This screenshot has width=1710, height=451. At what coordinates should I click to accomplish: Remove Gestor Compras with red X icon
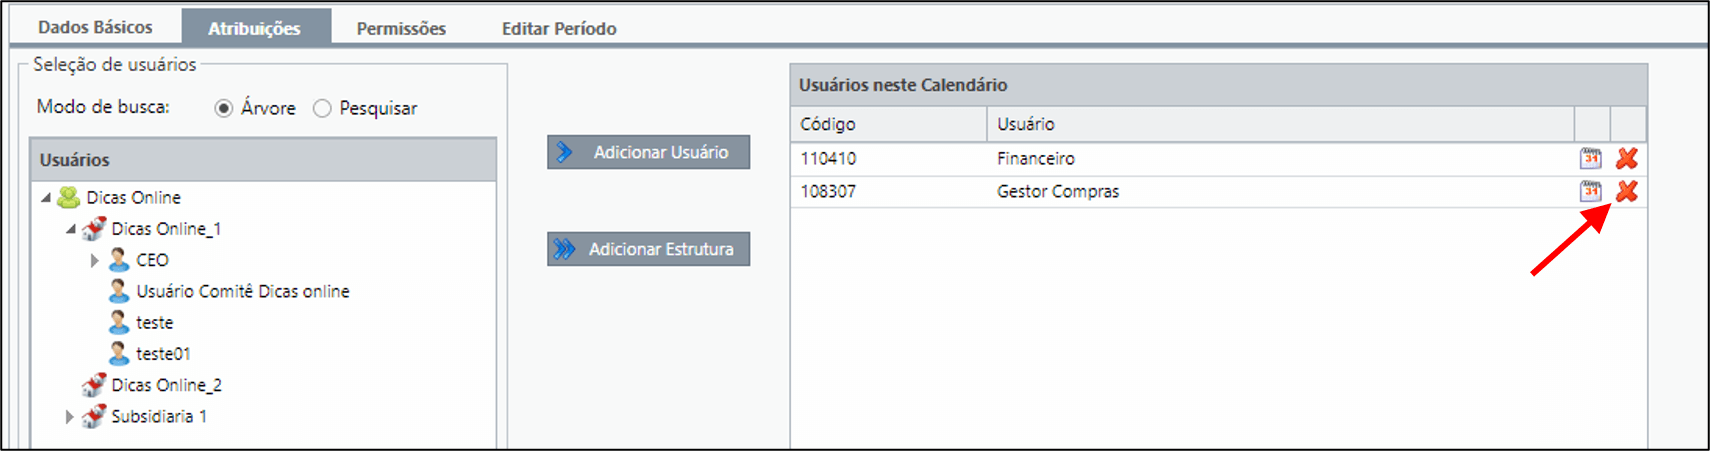pos(1627,191)
